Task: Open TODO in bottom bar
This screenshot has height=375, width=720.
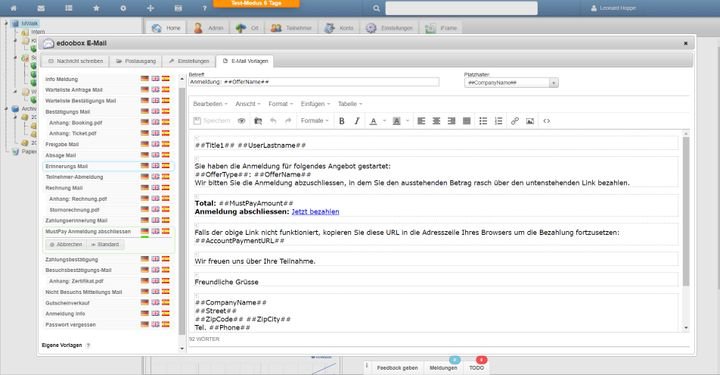Action: [476, 368]
